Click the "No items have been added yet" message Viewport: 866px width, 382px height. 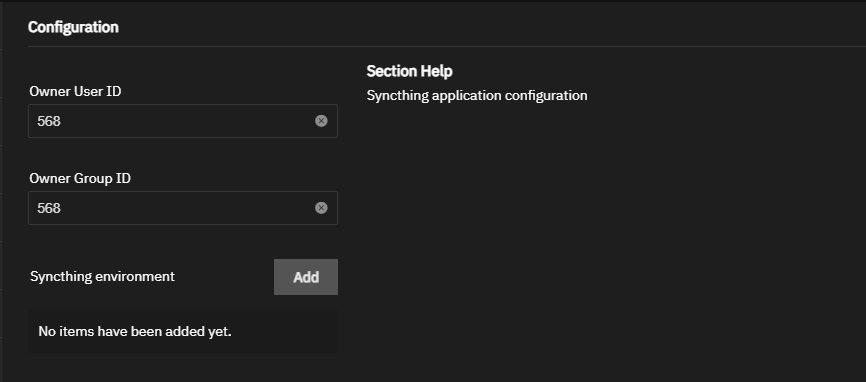tap(135, 331)
